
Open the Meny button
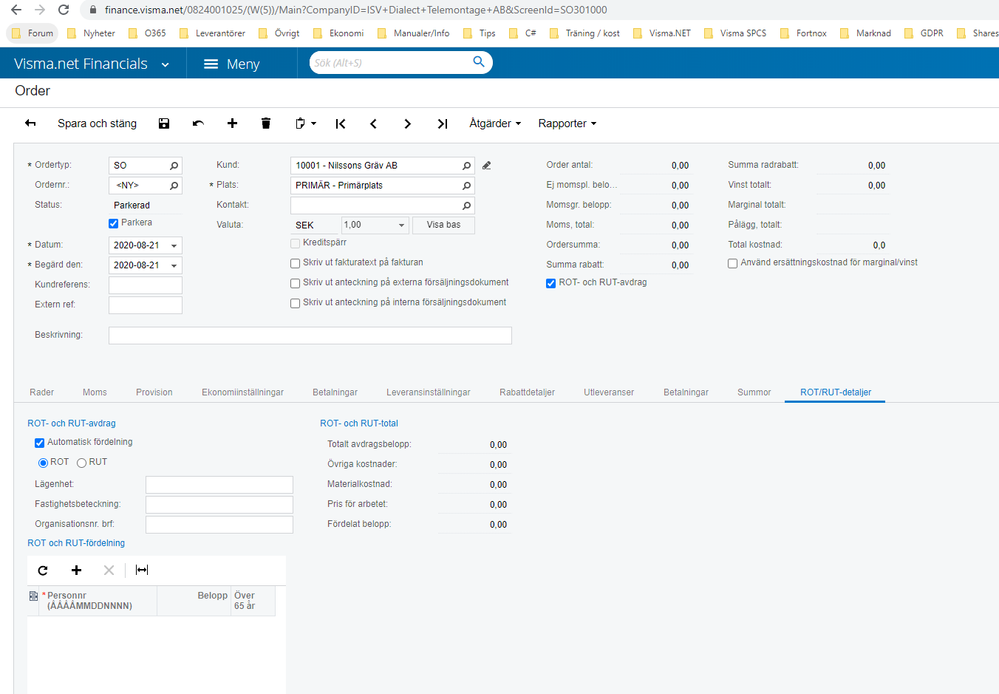[231, 64]
